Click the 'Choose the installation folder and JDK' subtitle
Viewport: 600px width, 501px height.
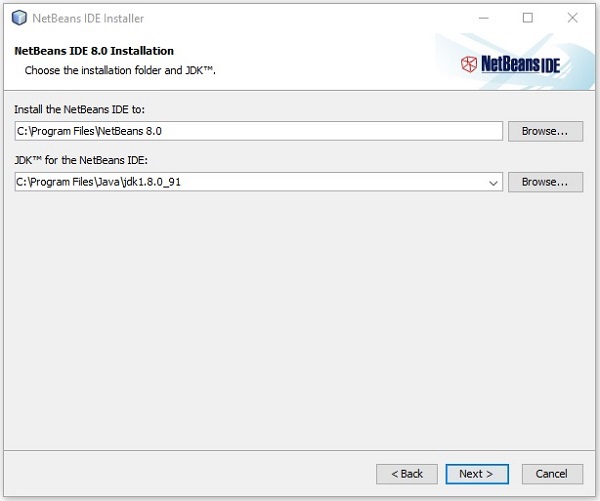(x=120, y=70)
